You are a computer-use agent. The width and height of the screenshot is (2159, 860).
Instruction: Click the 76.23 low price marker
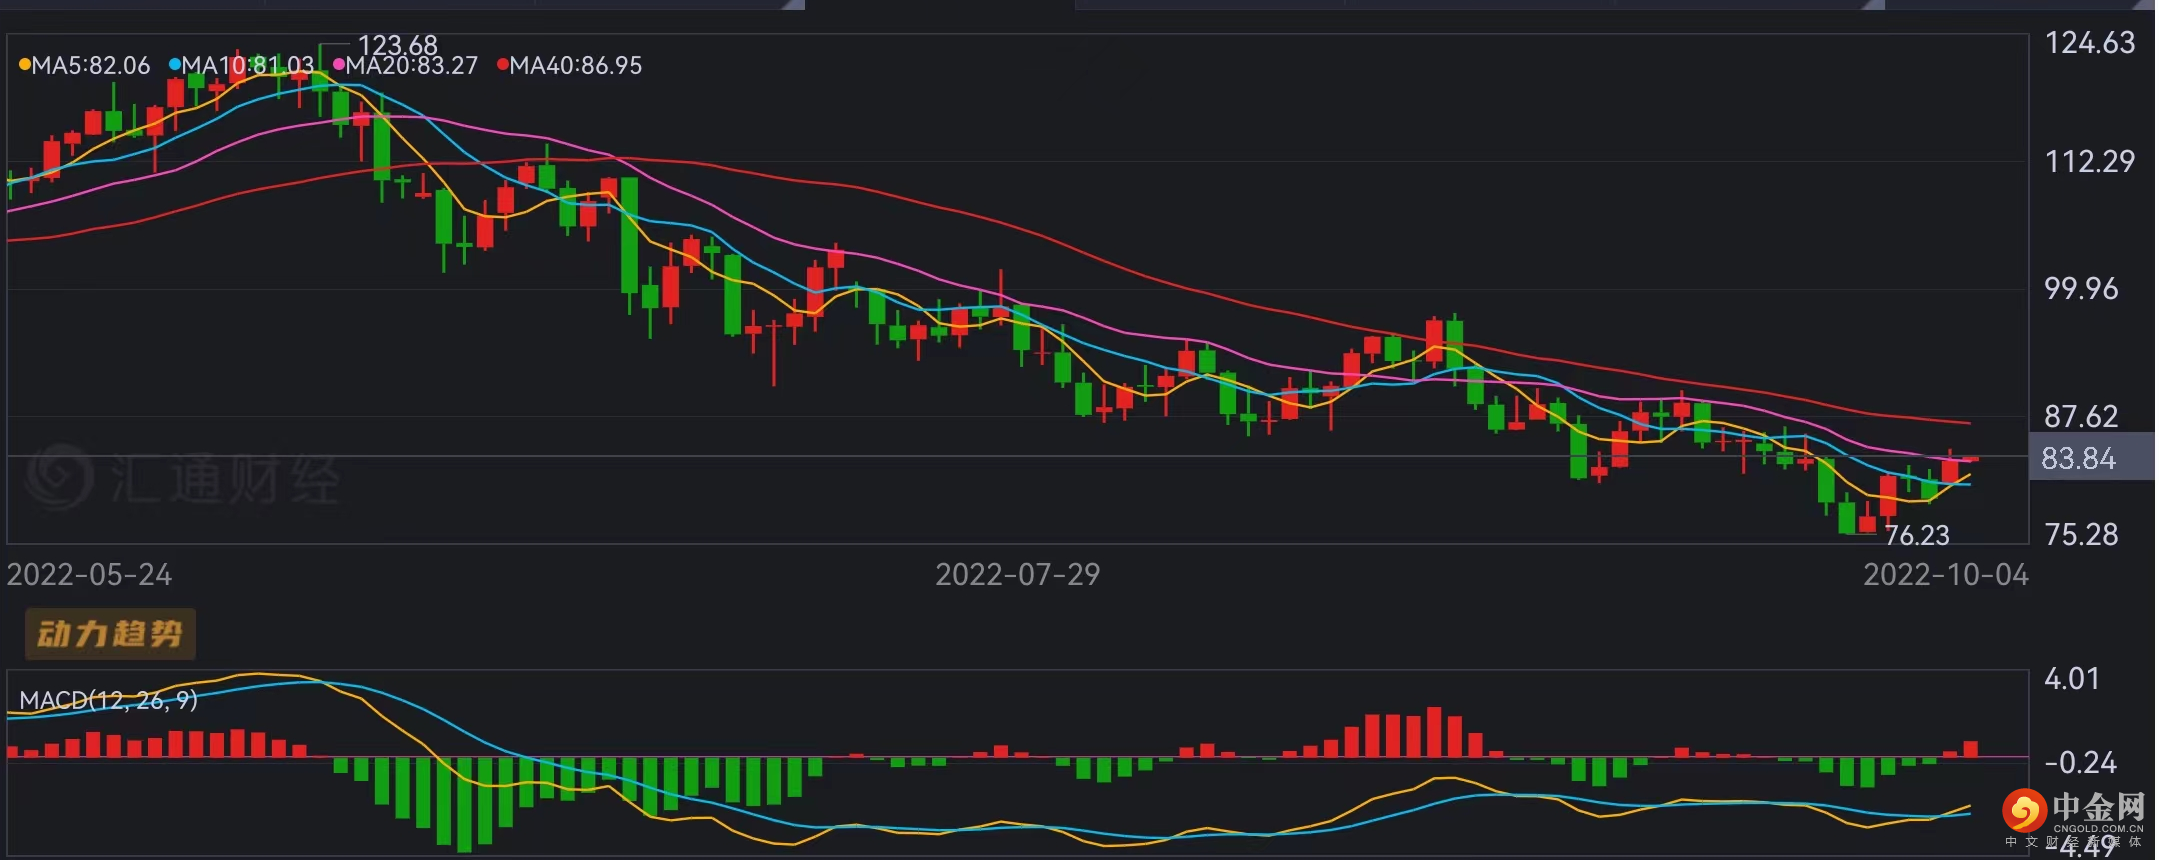coord(1917,536)
